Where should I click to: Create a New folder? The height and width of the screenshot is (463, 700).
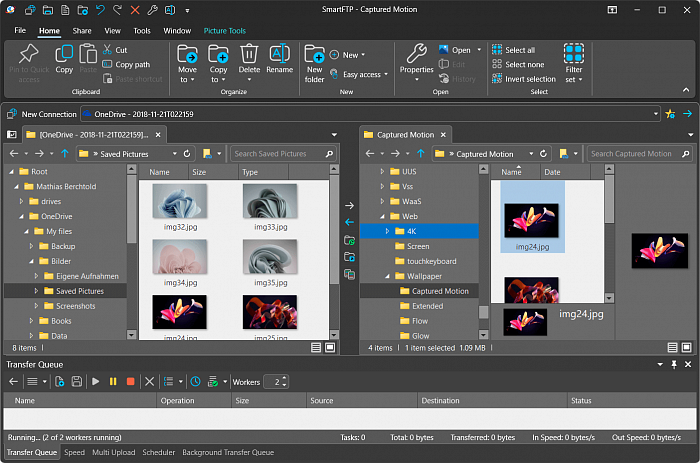tap(314, 63)
